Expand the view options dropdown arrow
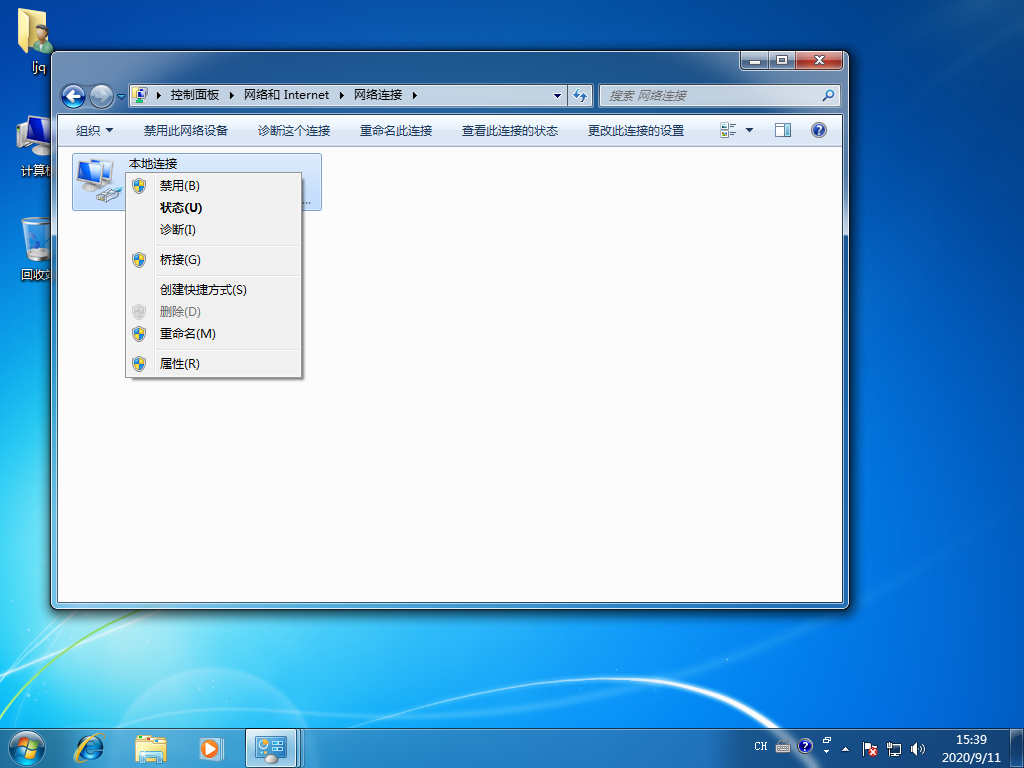 coord(750,130)
